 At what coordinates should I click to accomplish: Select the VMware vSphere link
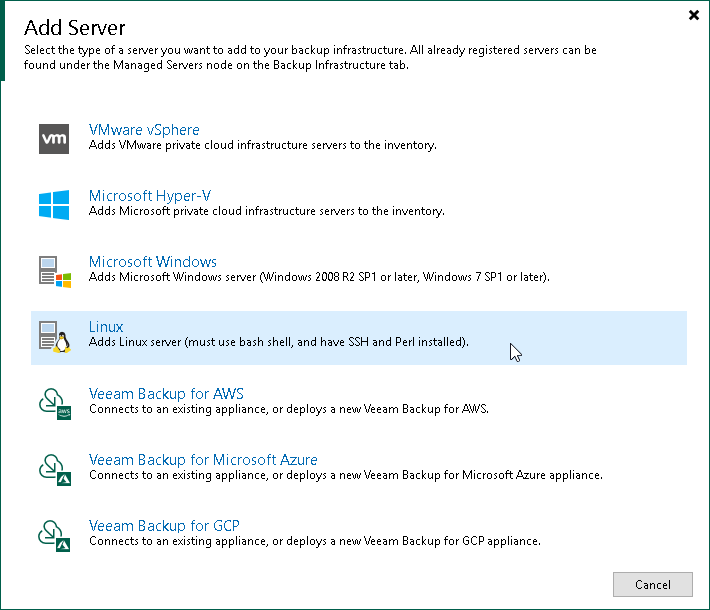coord(144,130)
